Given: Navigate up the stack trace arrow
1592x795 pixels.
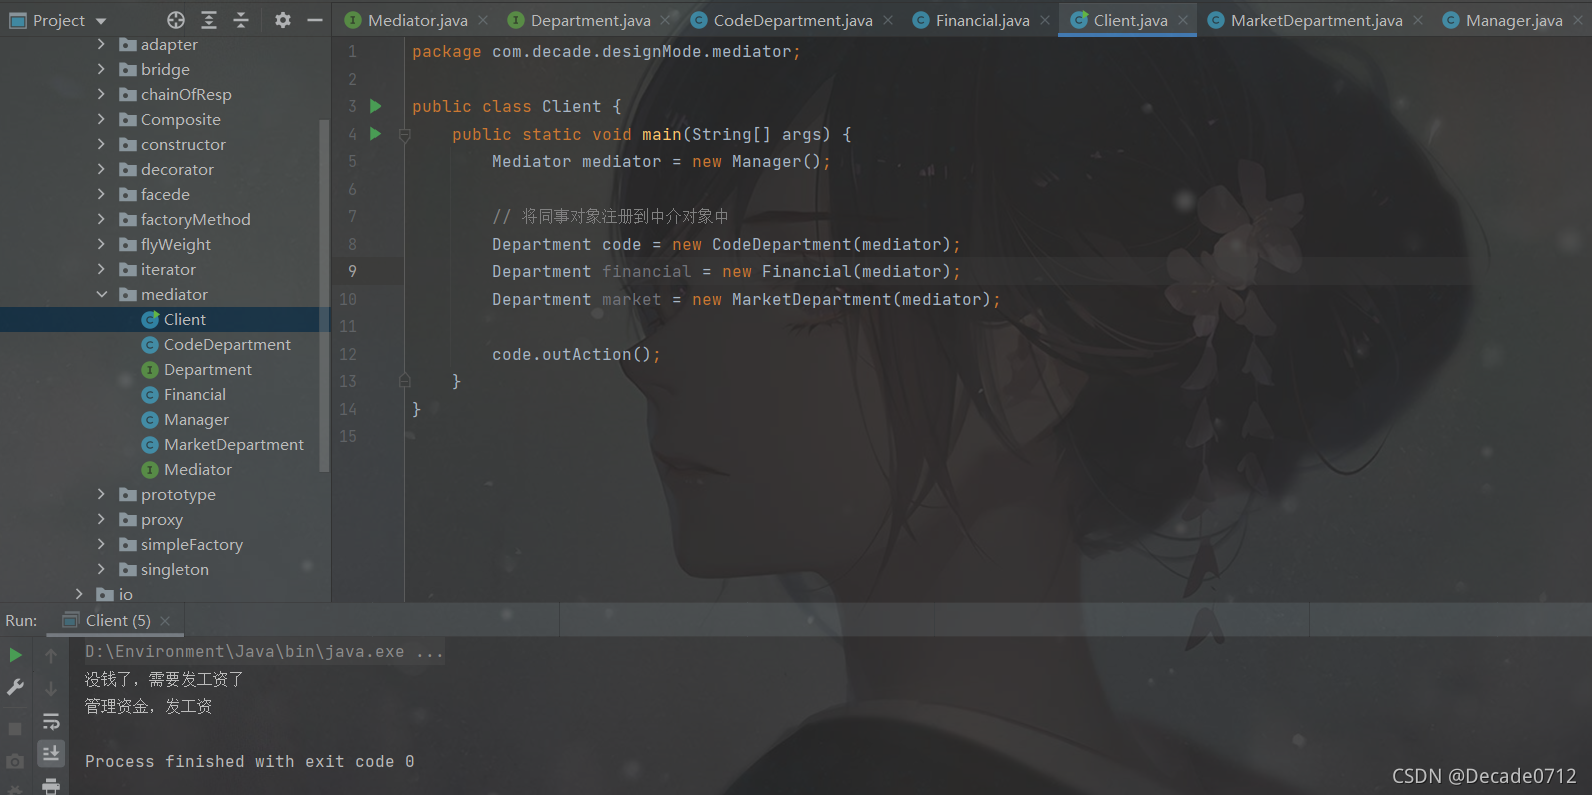Looking at the screenshot, I should pos(51,655).
